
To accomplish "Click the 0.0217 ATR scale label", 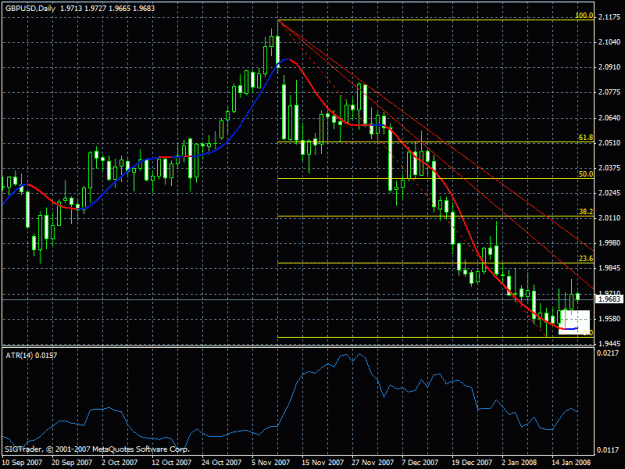I will [608, 353].
